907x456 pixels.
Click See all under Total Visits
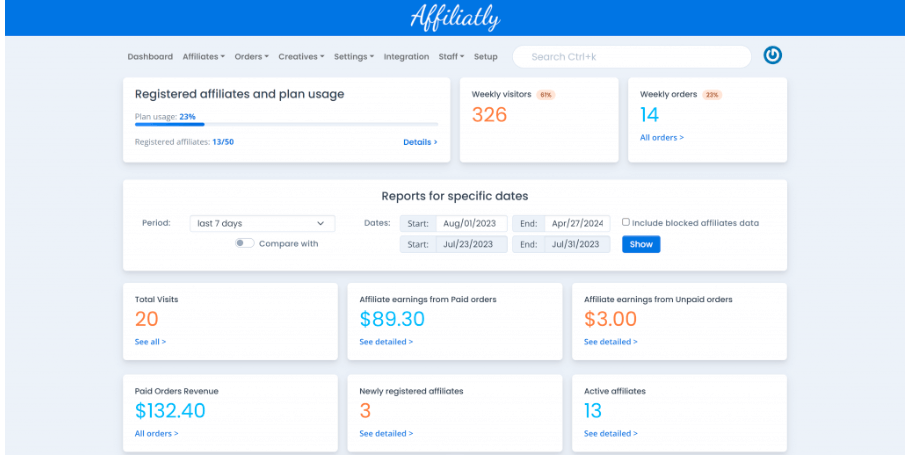pyautogui.click(x=151, y=341)
